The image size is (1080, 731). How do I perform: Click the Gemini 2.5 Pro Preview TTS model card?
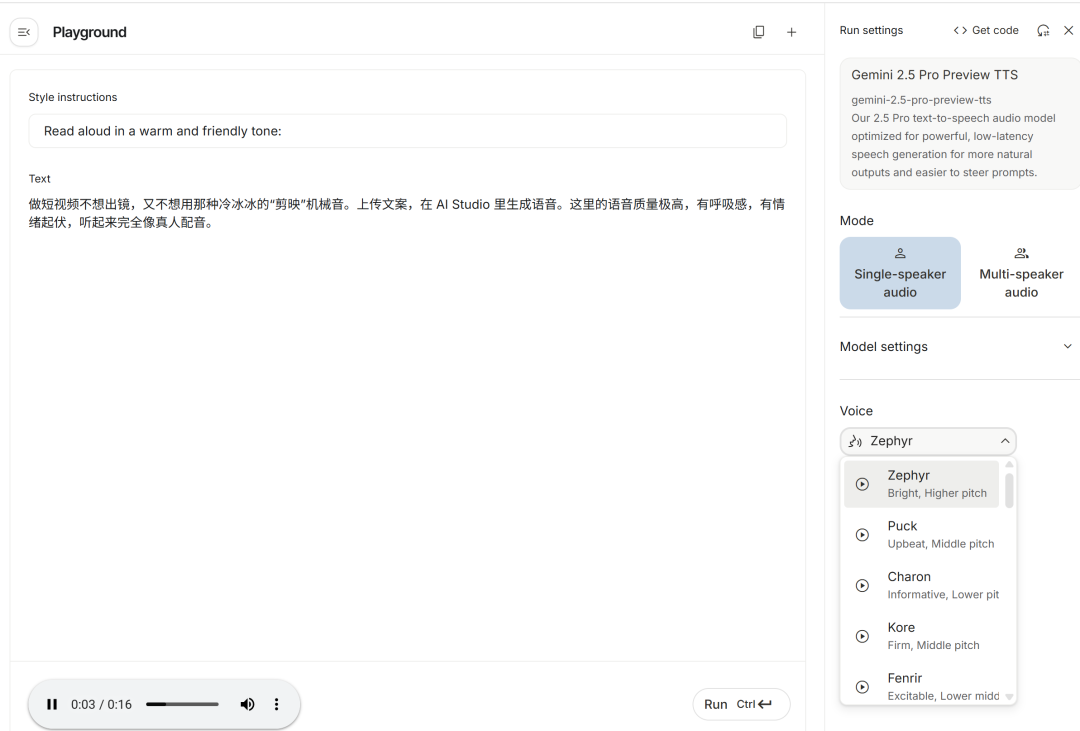tap(959, 123)
